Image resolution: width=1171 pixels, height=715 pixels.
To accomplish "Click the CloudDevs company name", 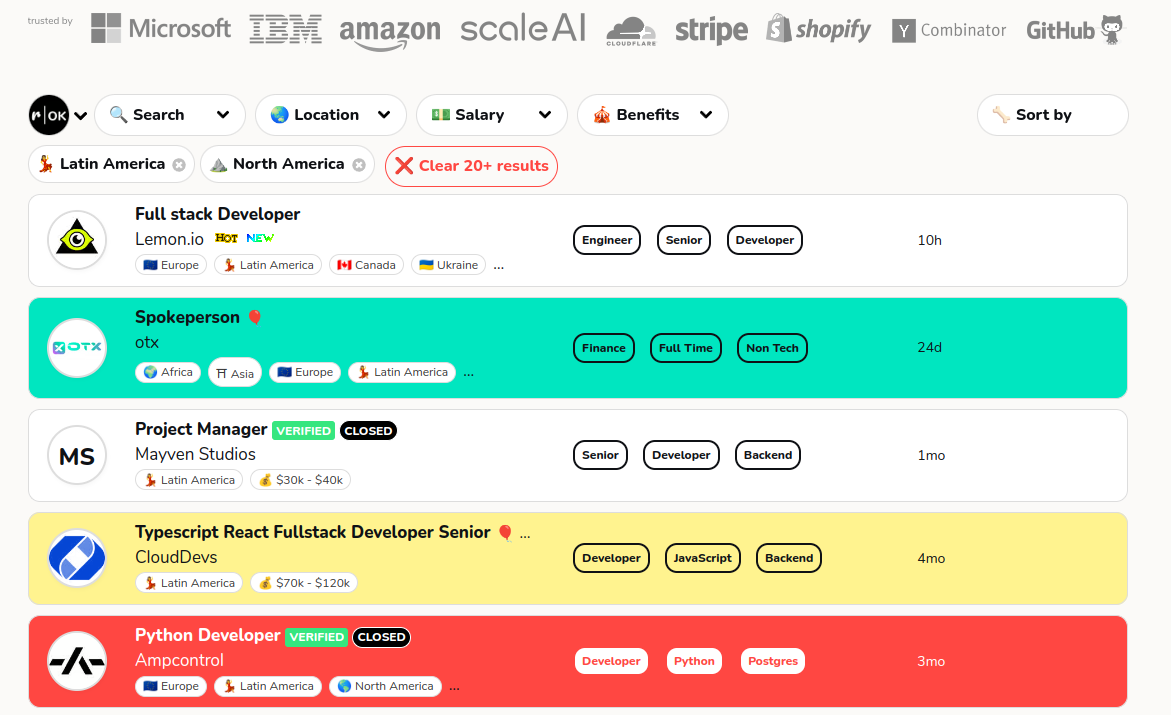I will pos(176,557).
